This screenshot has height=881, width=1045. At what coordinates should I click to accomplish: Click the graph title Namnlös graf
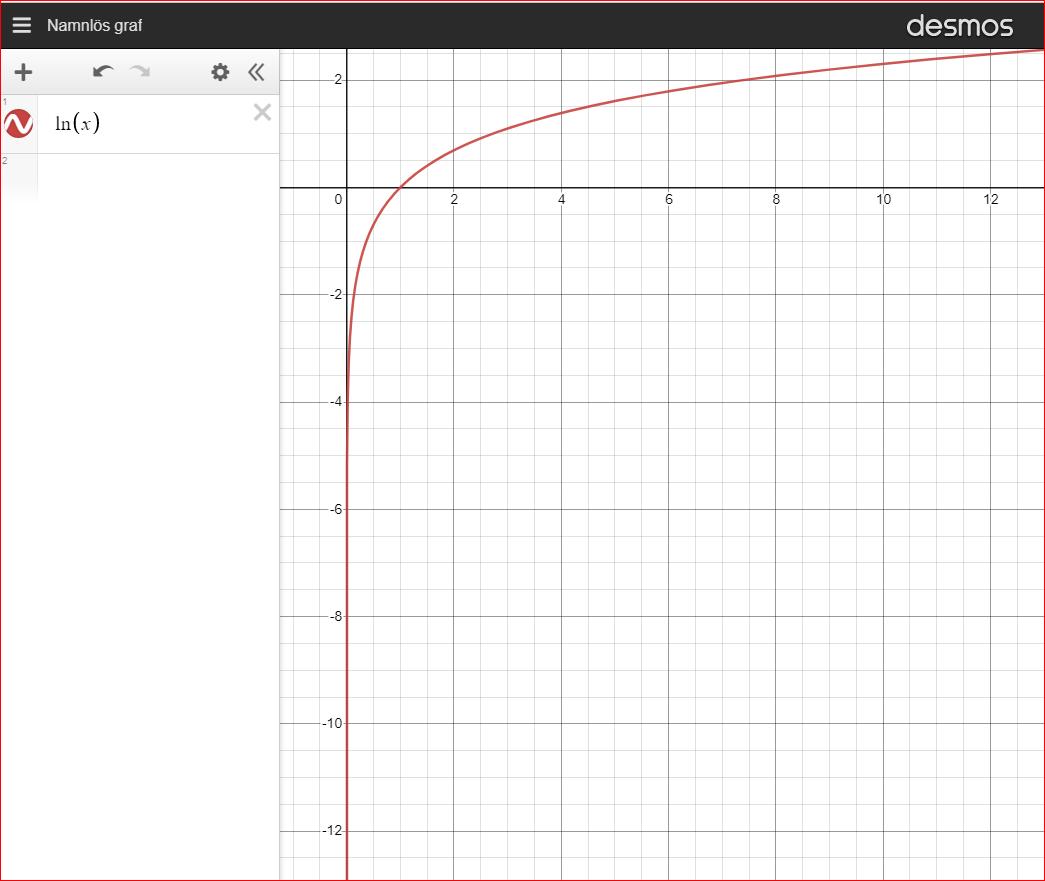(94, 25)
